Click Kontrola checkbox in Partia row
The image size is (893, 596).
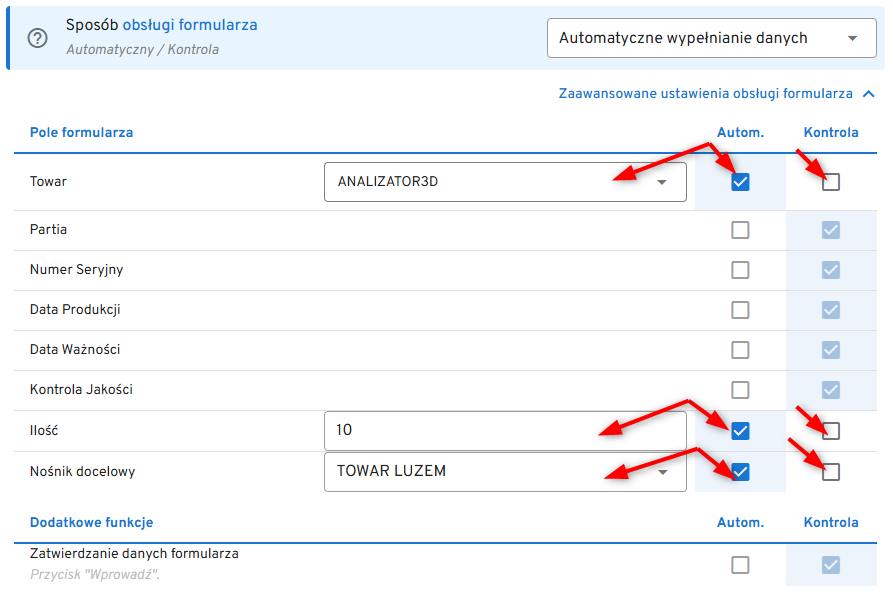pos(831,230)
